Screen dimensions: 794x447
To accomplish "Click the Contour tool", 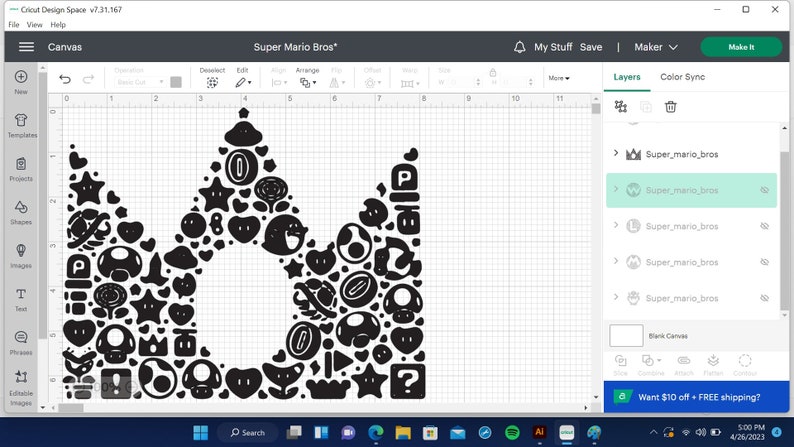I will tap(745, 365).
